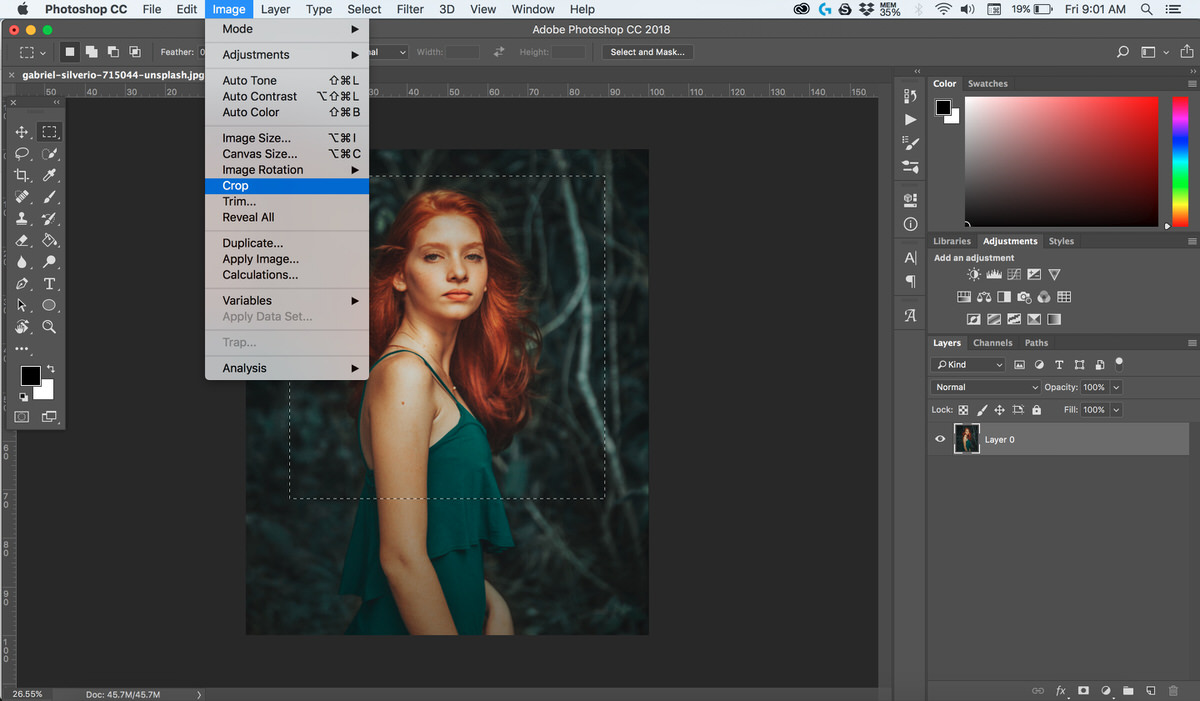Select the Lasso tool
The image size is (1200, 701).
22,153
